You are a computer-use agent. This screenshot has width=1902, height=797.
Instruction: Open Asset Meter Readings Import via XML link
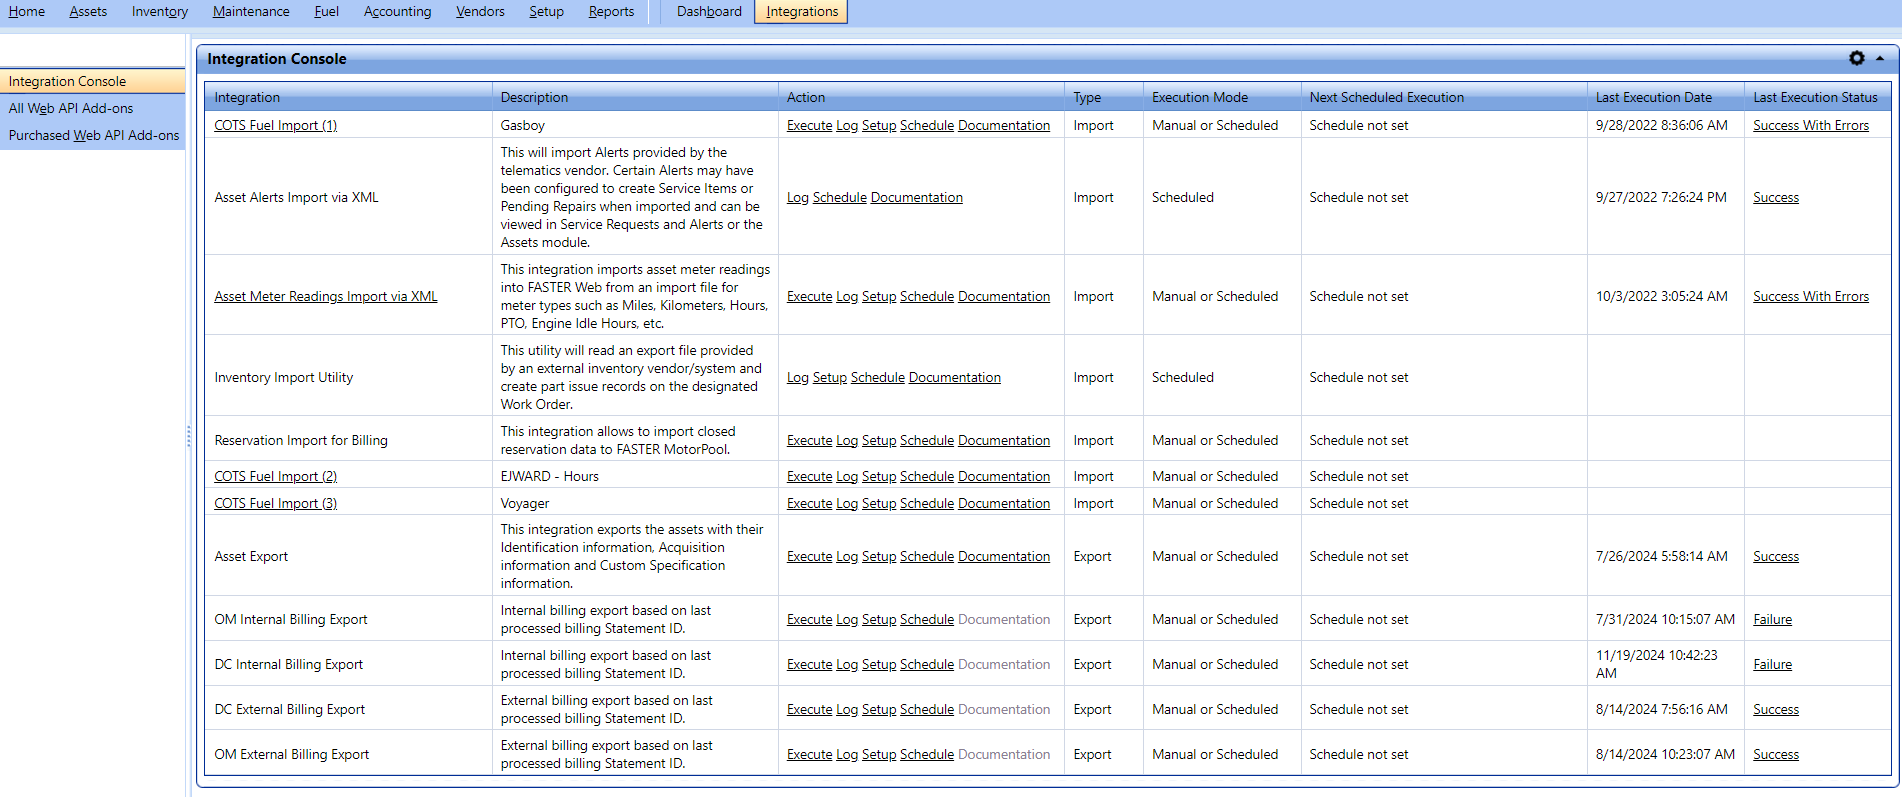[326, 296]
